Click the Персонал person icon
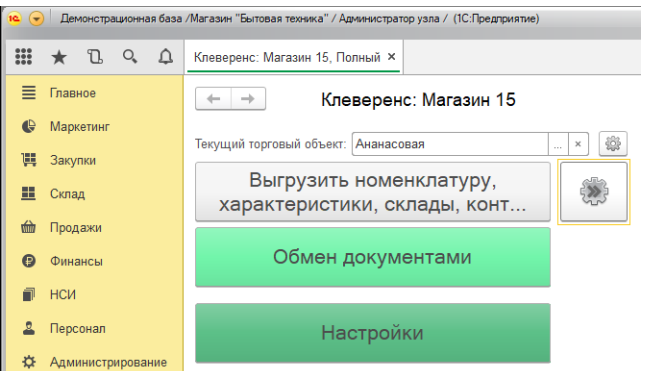This screenshot has height=371, width=657. coord(28,328)
